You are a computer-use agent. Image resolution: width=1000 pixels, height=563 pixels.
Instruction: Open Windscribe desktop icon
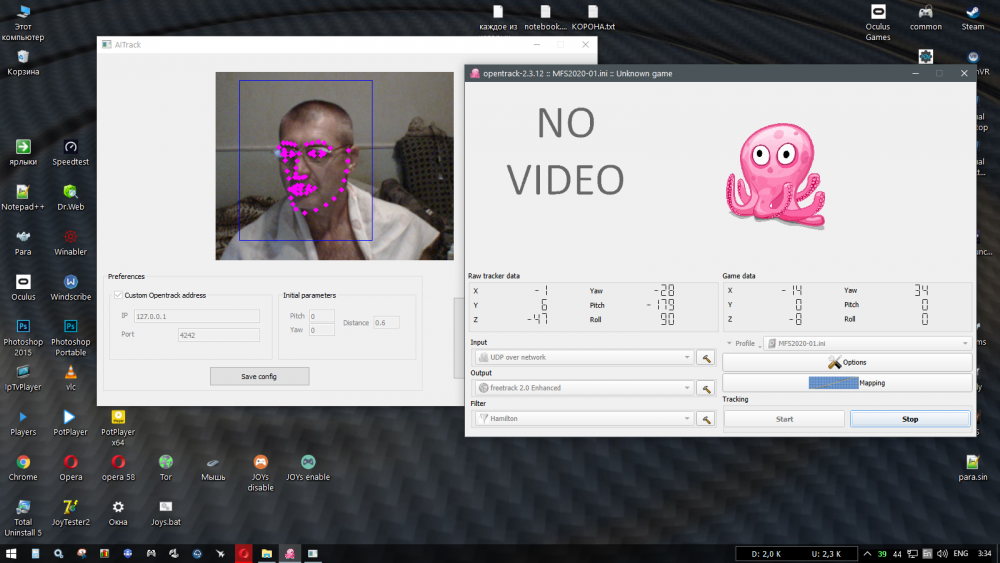(x=70, y=288)
